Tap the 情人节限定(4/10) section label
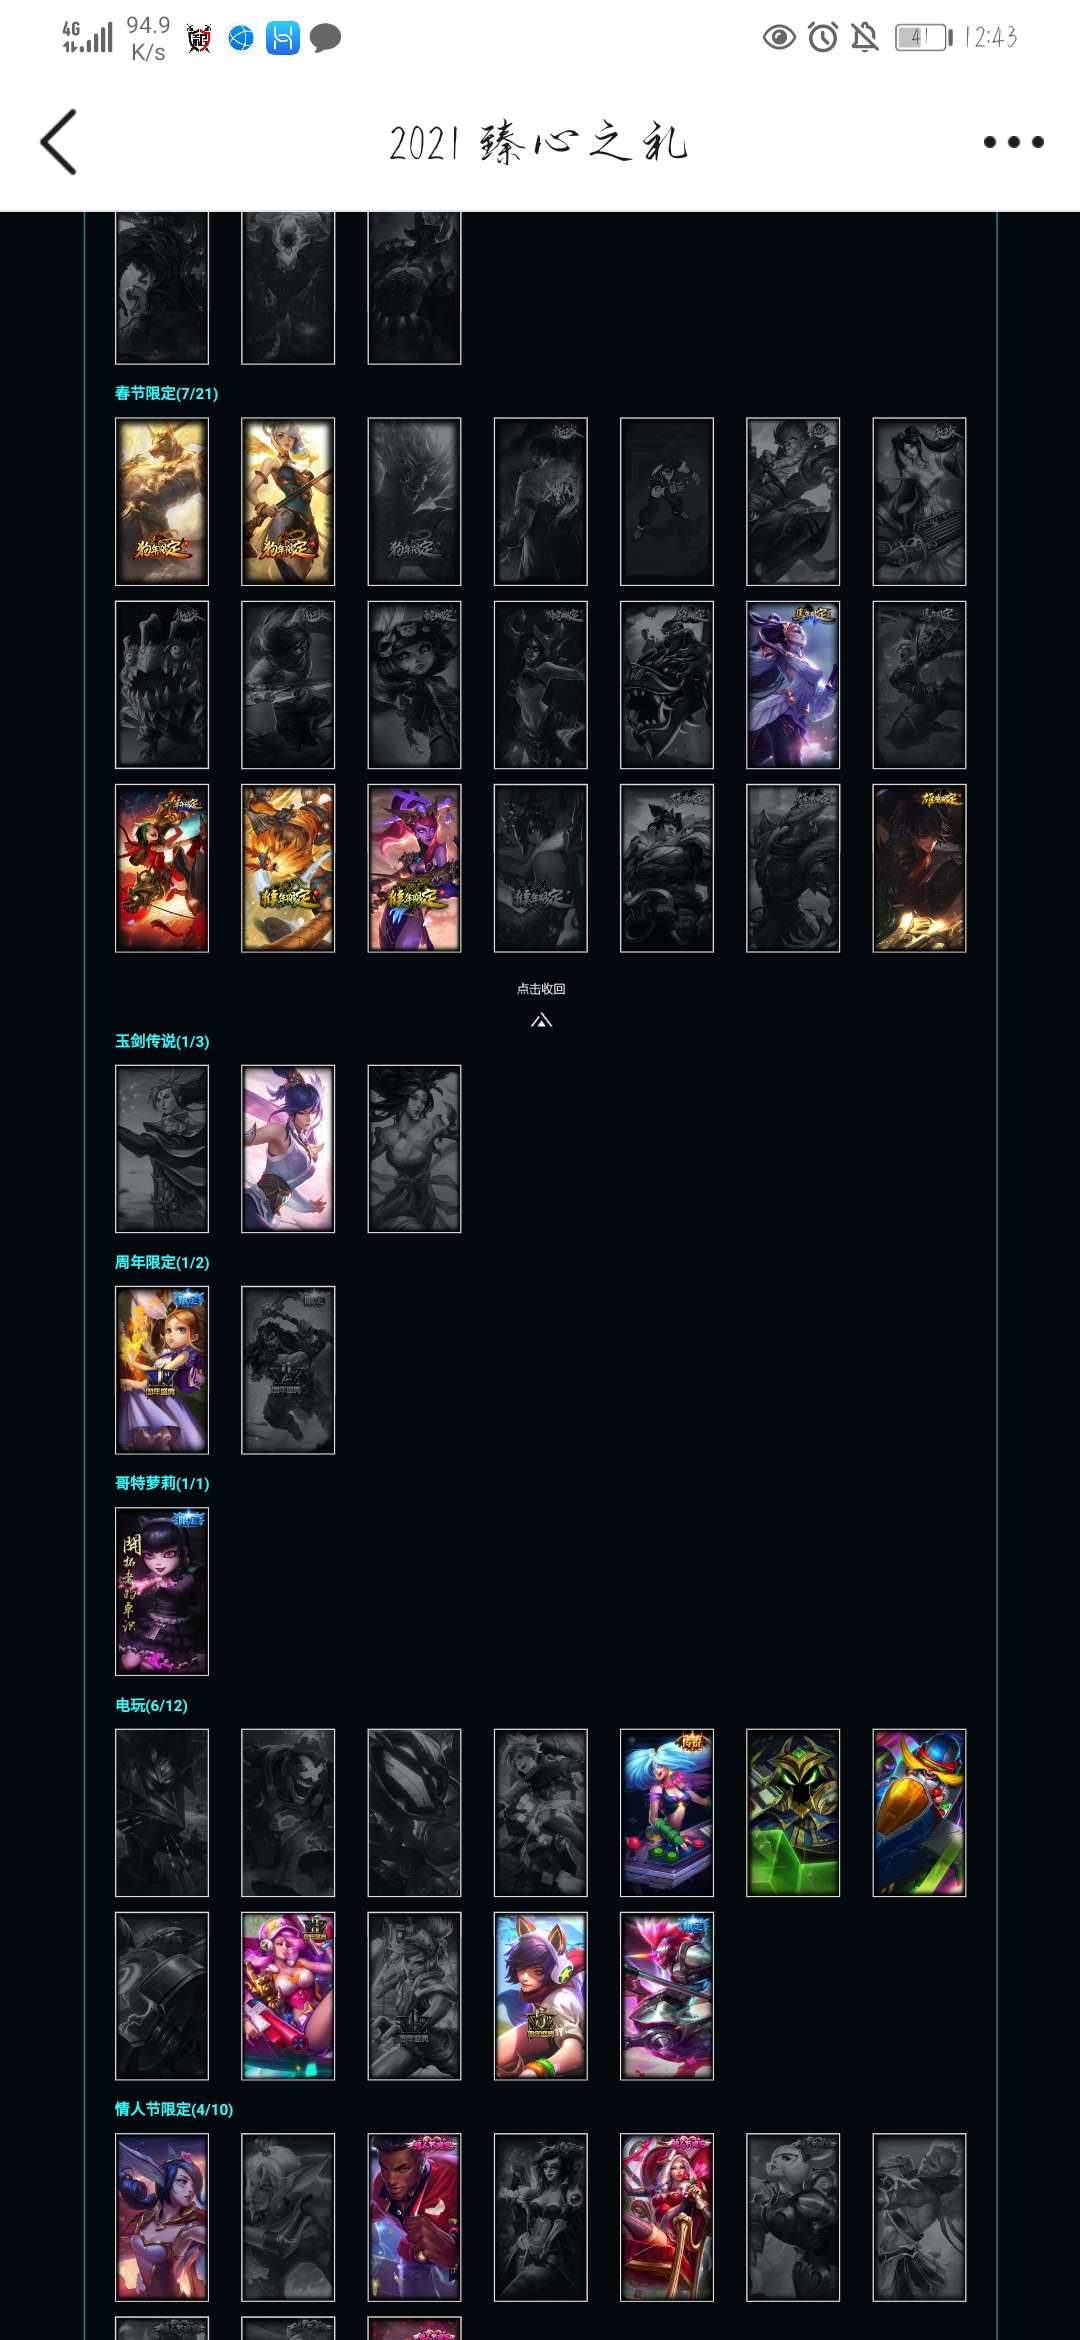Image resolution: width=1080 pixels, height=2340 pixels. (x=174, y=2109)
